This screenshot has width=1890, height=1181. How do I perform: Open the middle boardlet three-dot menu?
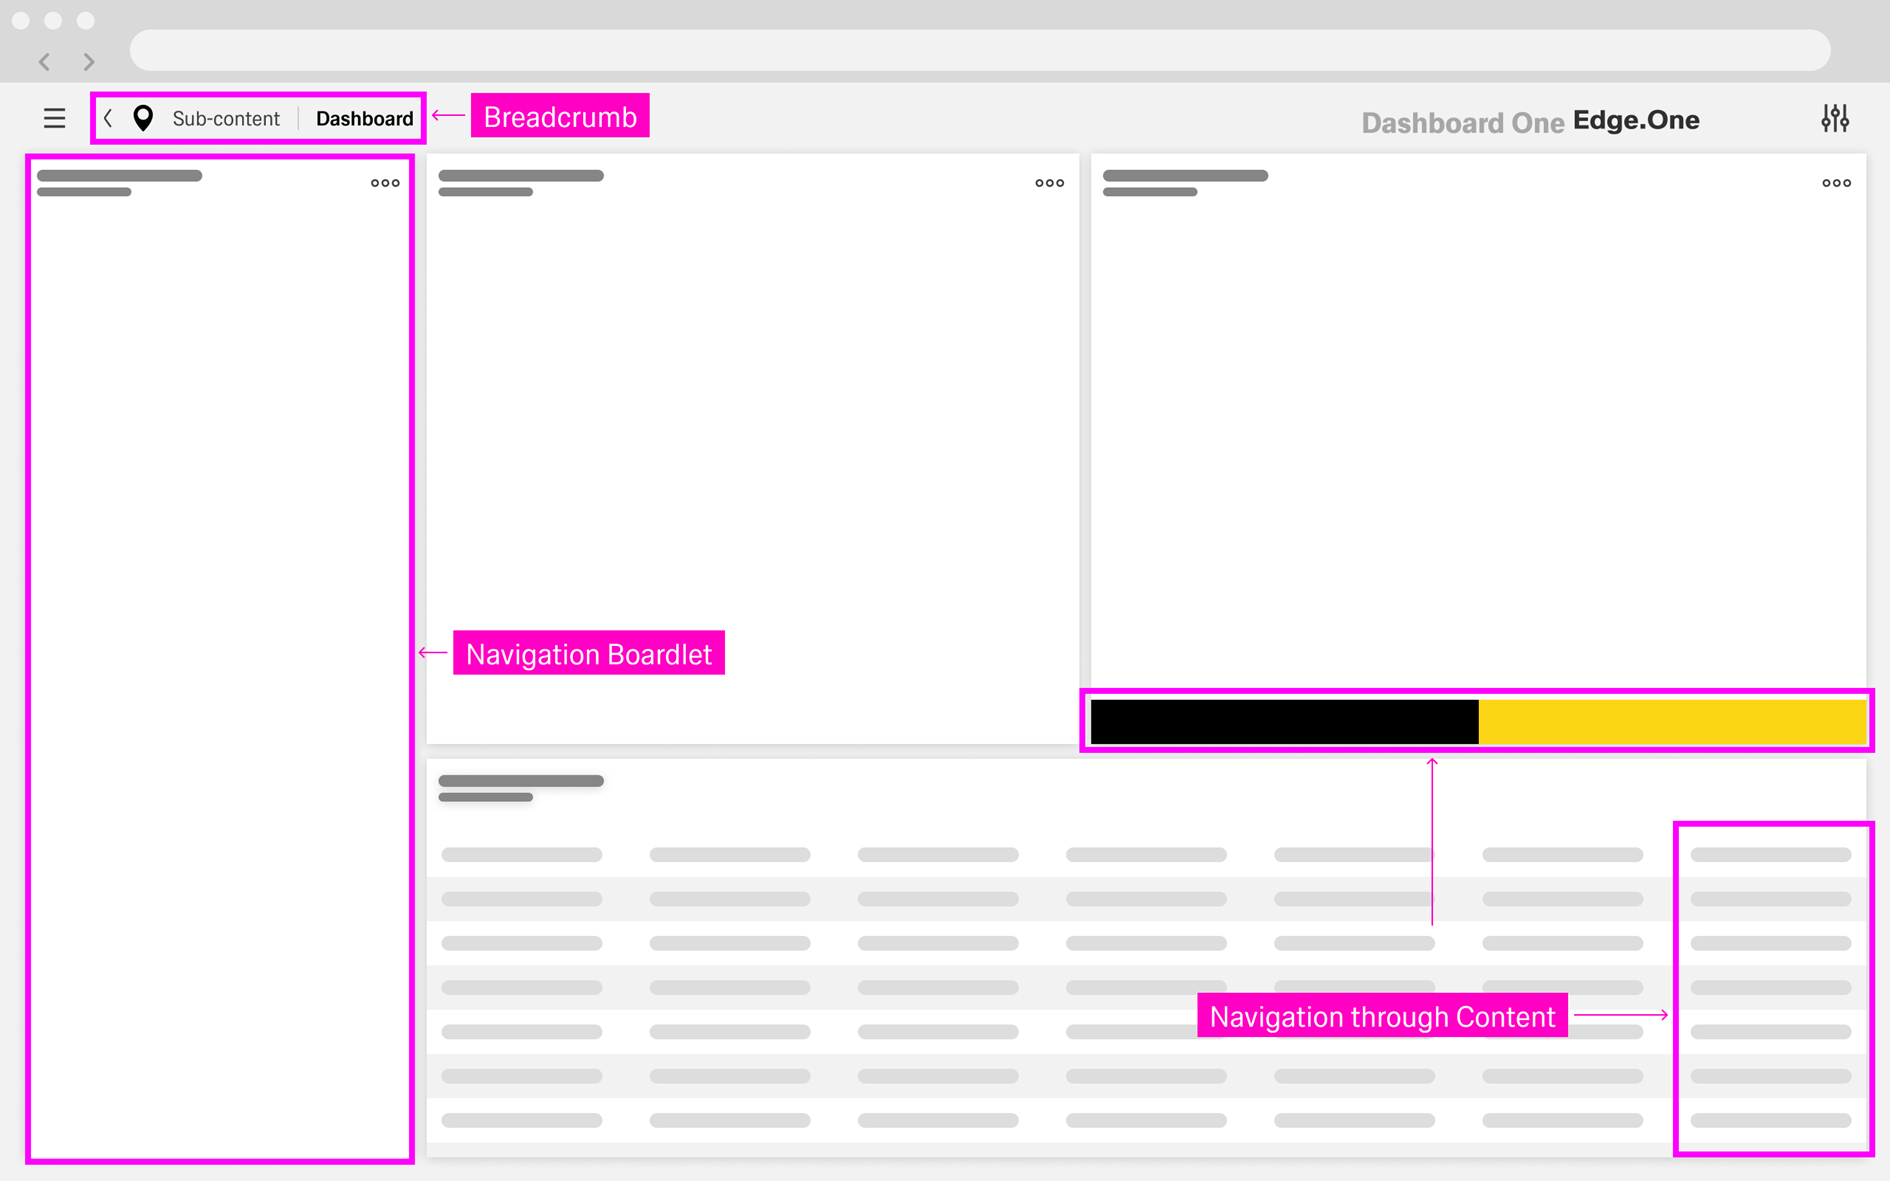(x=1049, y=183)
